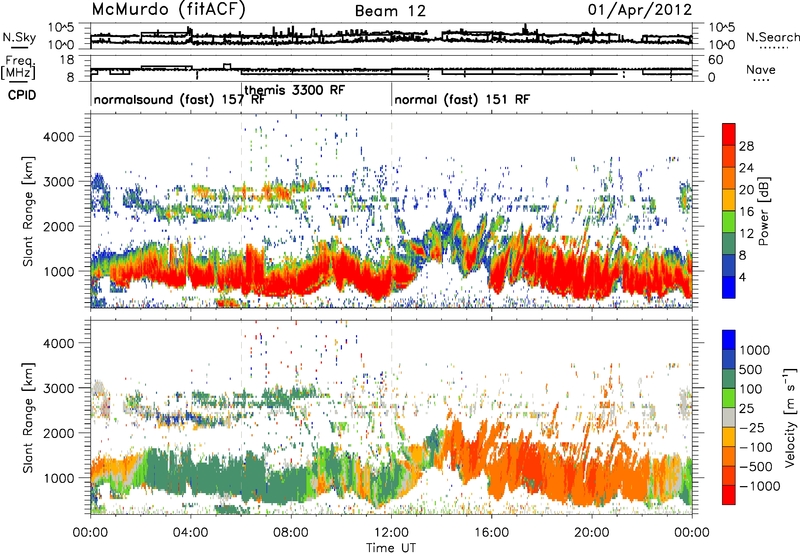Click the velocity panel 'Slant Range [km]' label
Image resolution: width=800 pixels, height=554 pixels.
(28, 417)
